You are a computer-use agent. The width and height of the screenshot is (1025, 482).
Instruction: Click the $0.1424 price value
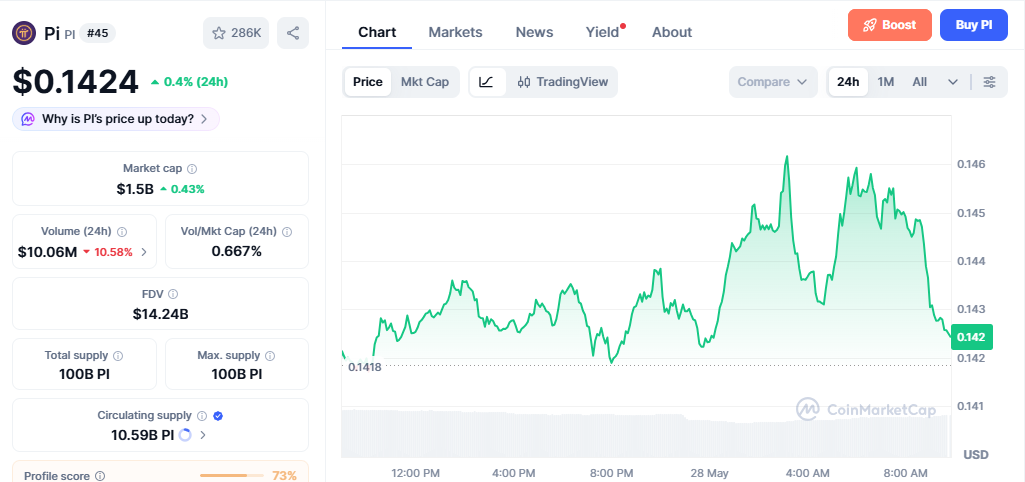[76, 82]
